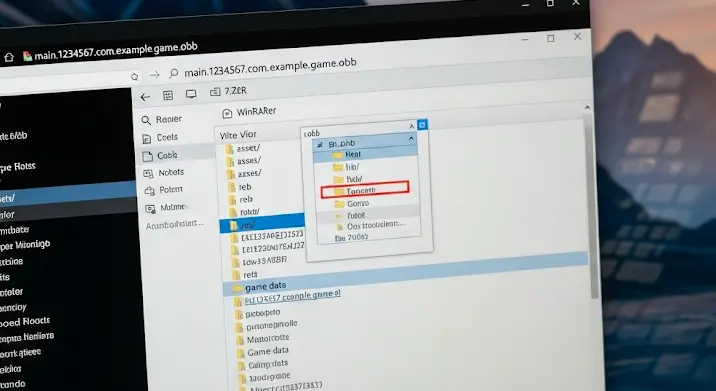Open the gıcbopeto folder

(x=258, y=314)
